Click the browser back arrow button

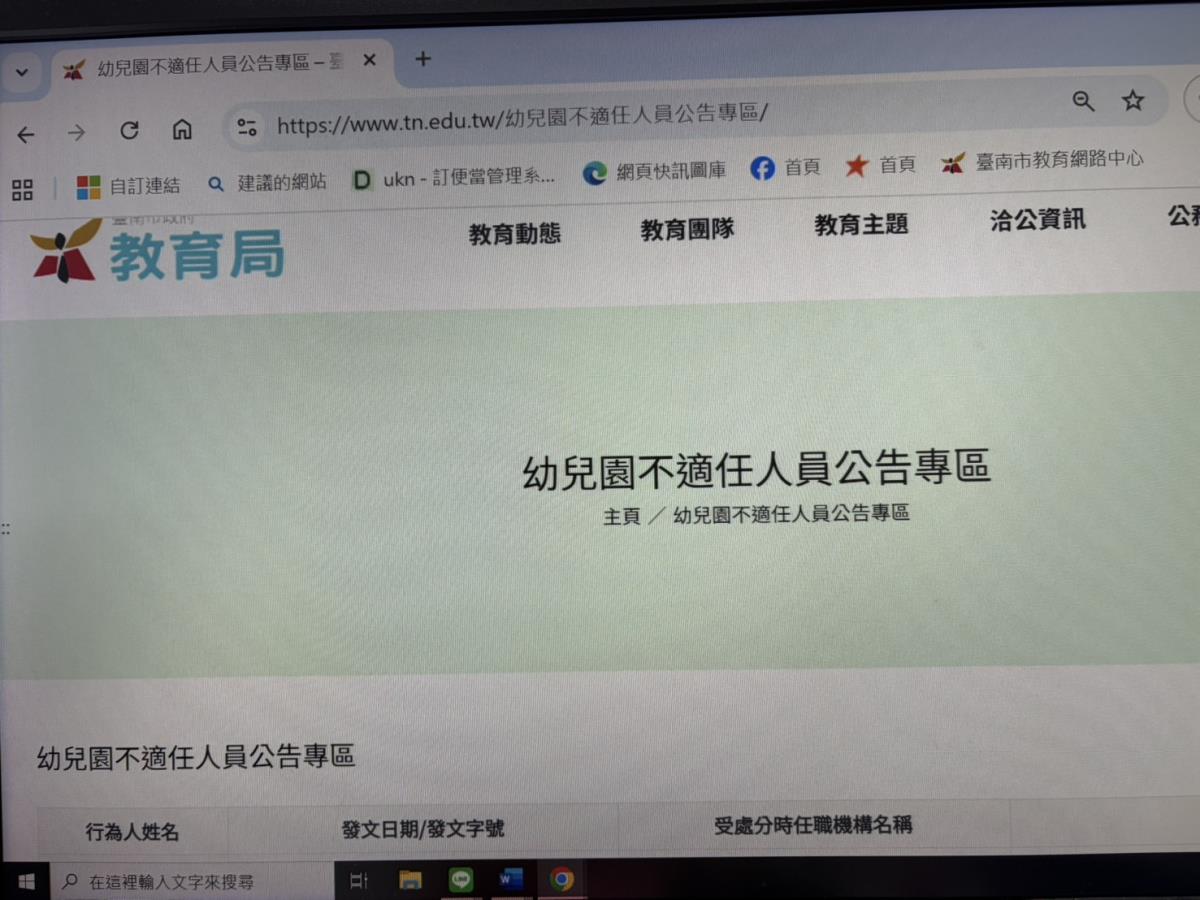26,133
